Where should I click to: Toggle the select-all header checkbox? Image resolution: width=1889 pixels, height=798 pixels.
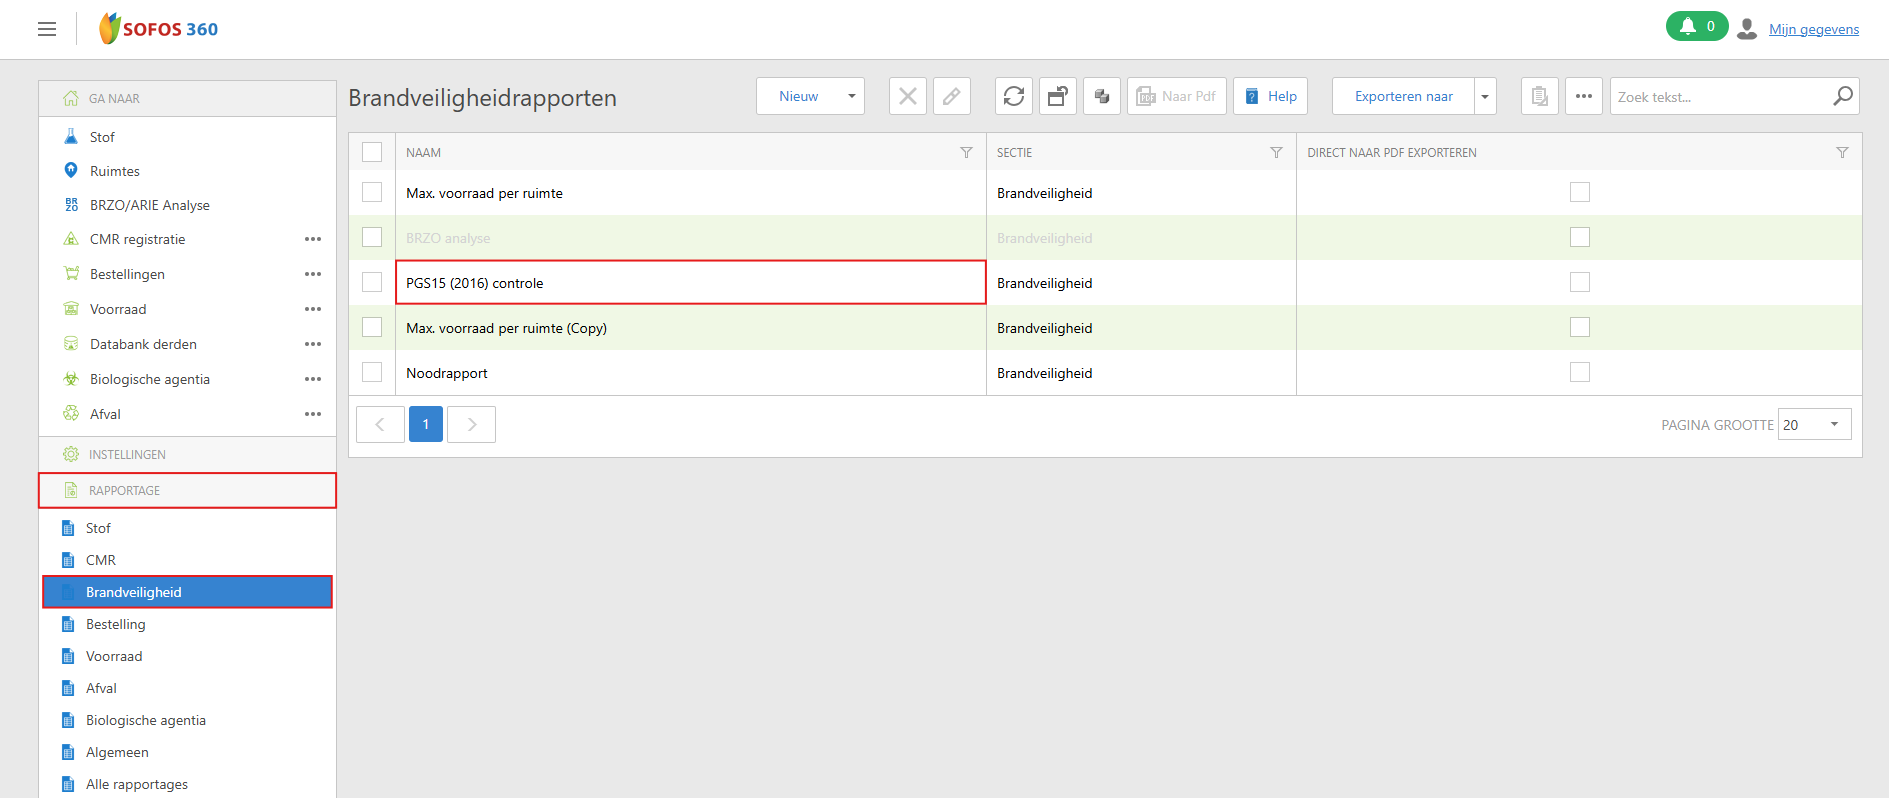(372, 152)
